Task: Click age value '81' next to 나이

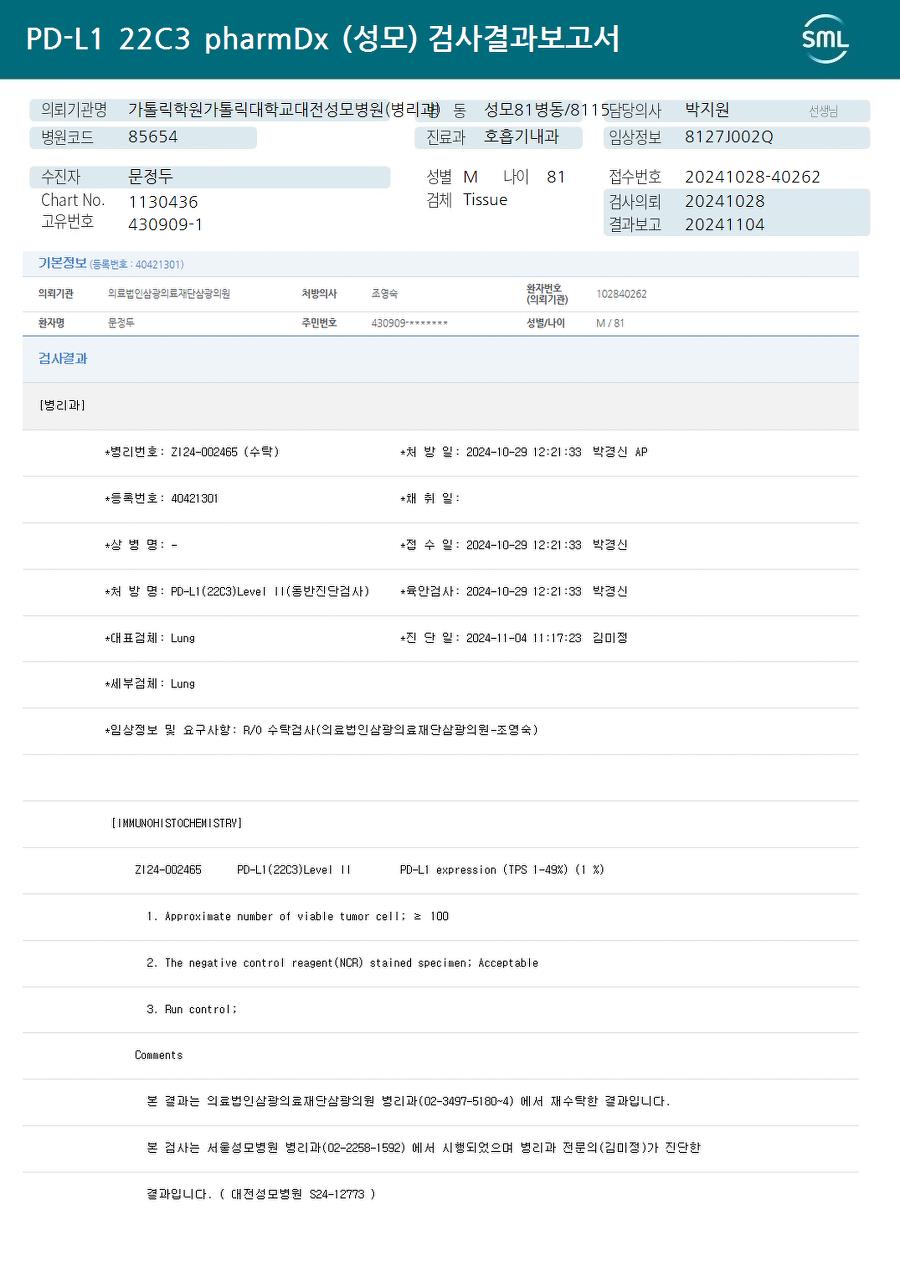Action: point(556,177)
